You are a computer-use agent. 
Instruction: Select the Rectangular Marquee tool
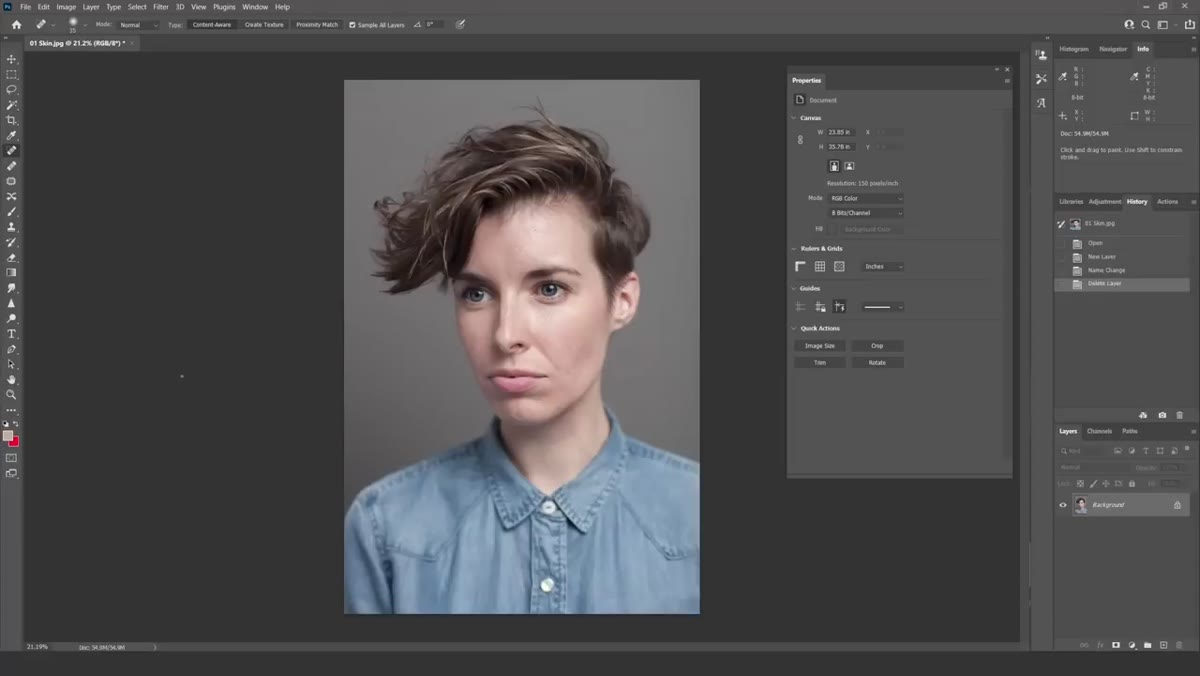pos(12,74)
